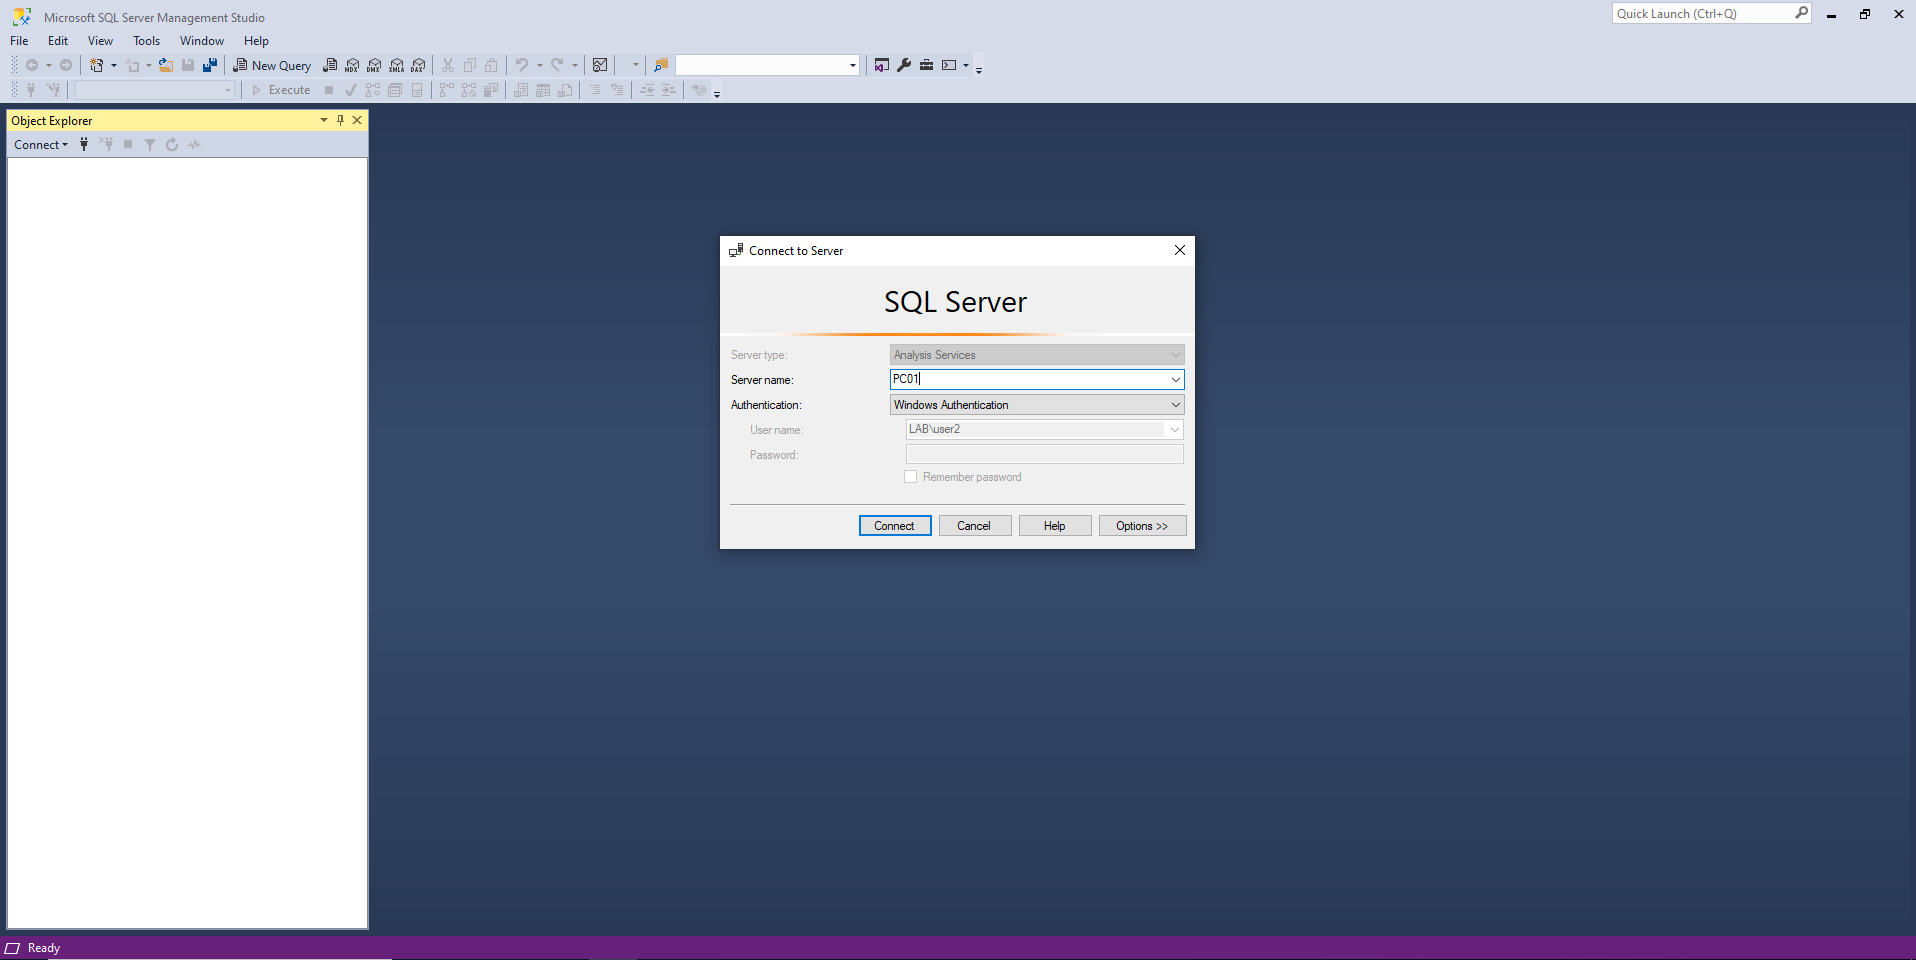Viewport: 1916px width, 960px height.
Task: Open the Edit menu
Action: click(x=58, y=41)
